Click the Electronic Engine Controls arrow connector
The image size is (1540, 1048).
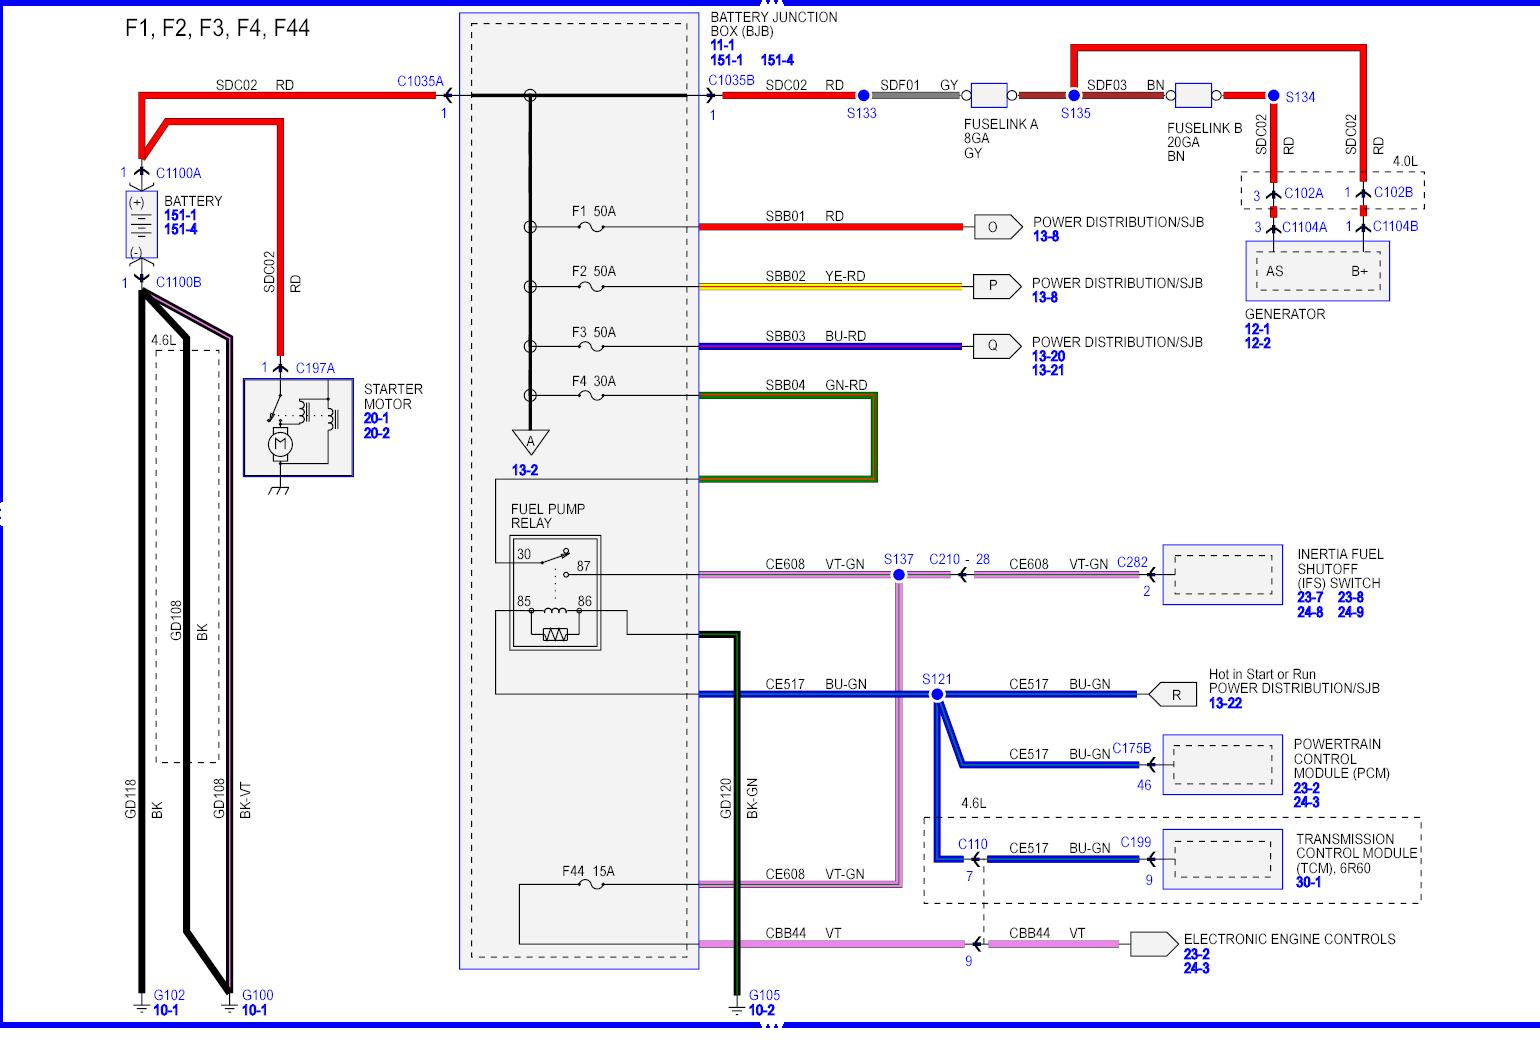tap(1154, 944)
